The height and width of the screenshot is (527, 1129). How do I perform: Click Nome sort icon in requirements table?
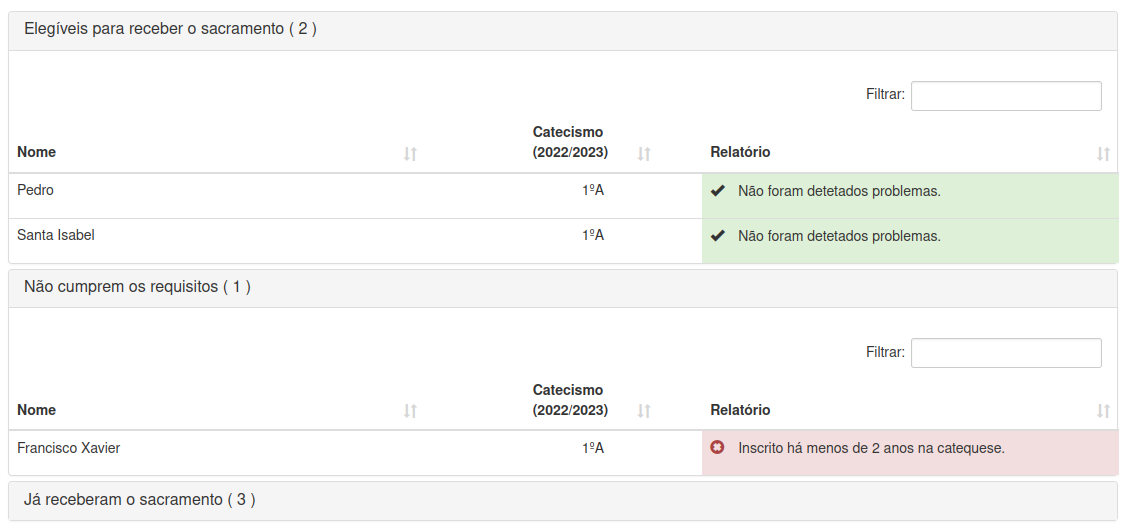(x=410, y=411)
